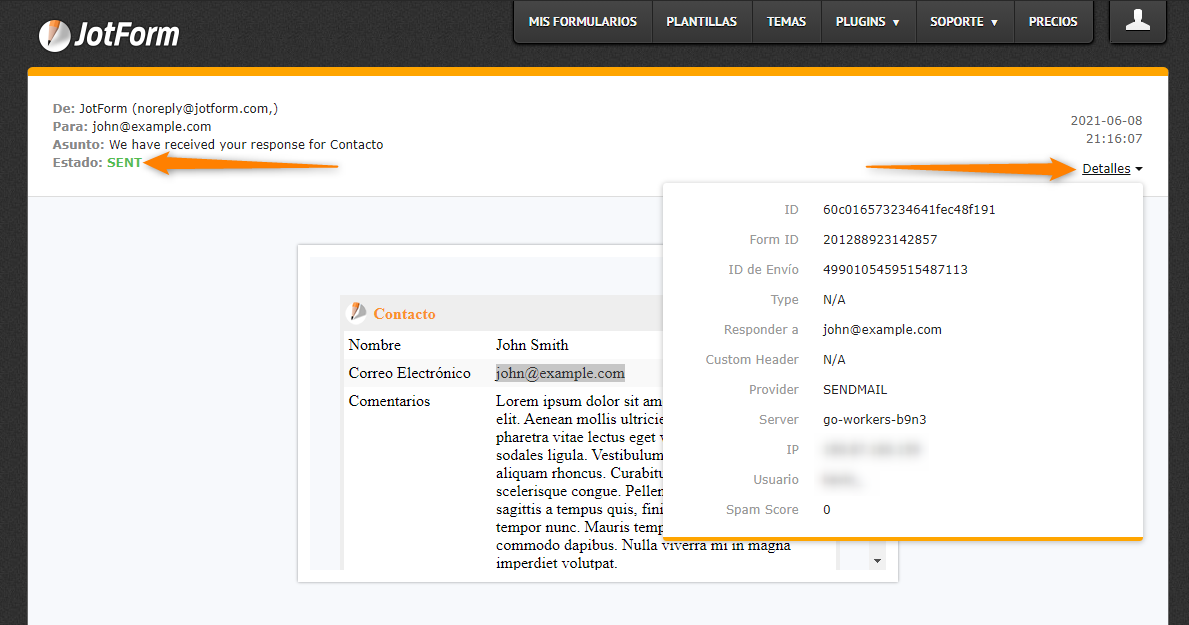Click the Form ID number 201288923142857
This screenshot has height=625, width=1189.
point(880,240)
